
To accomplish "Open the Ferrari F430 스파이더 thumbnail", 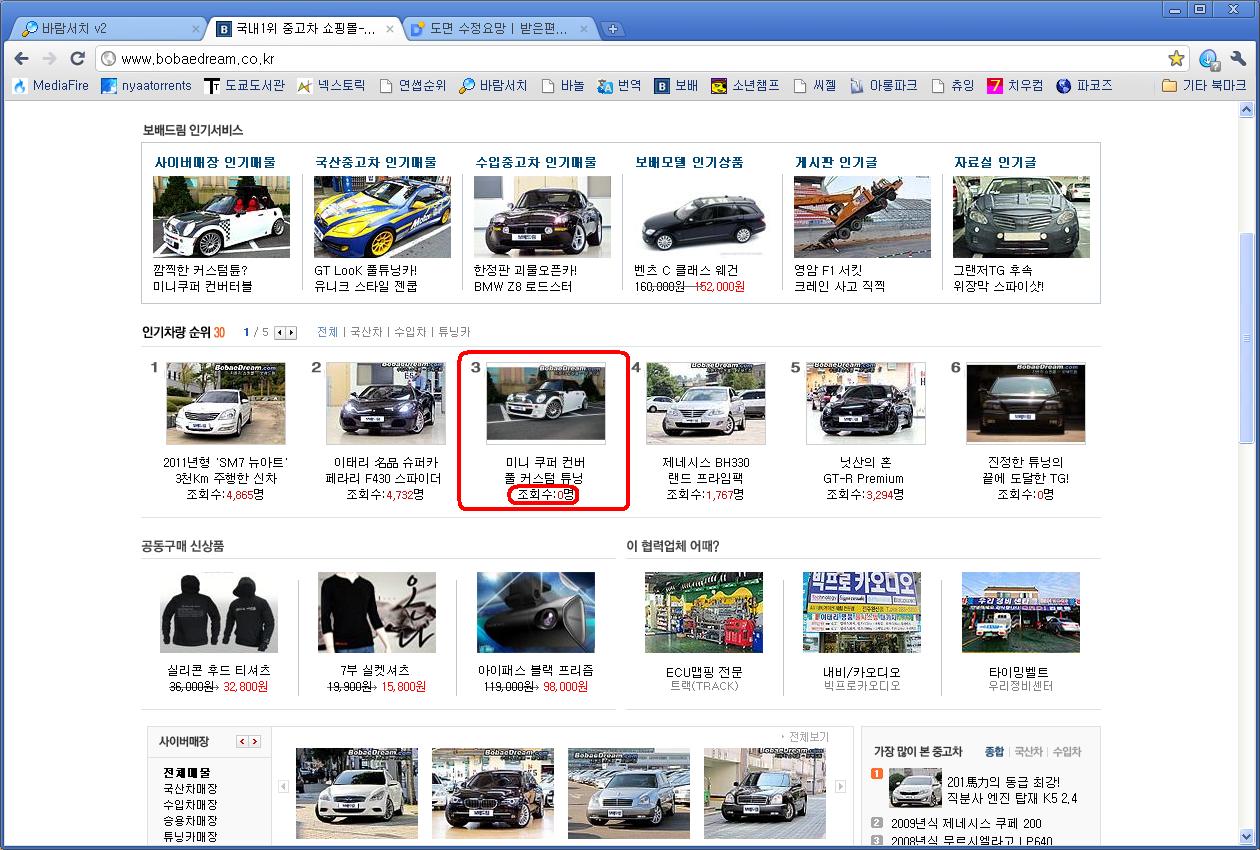I will [x=385, y=403].
